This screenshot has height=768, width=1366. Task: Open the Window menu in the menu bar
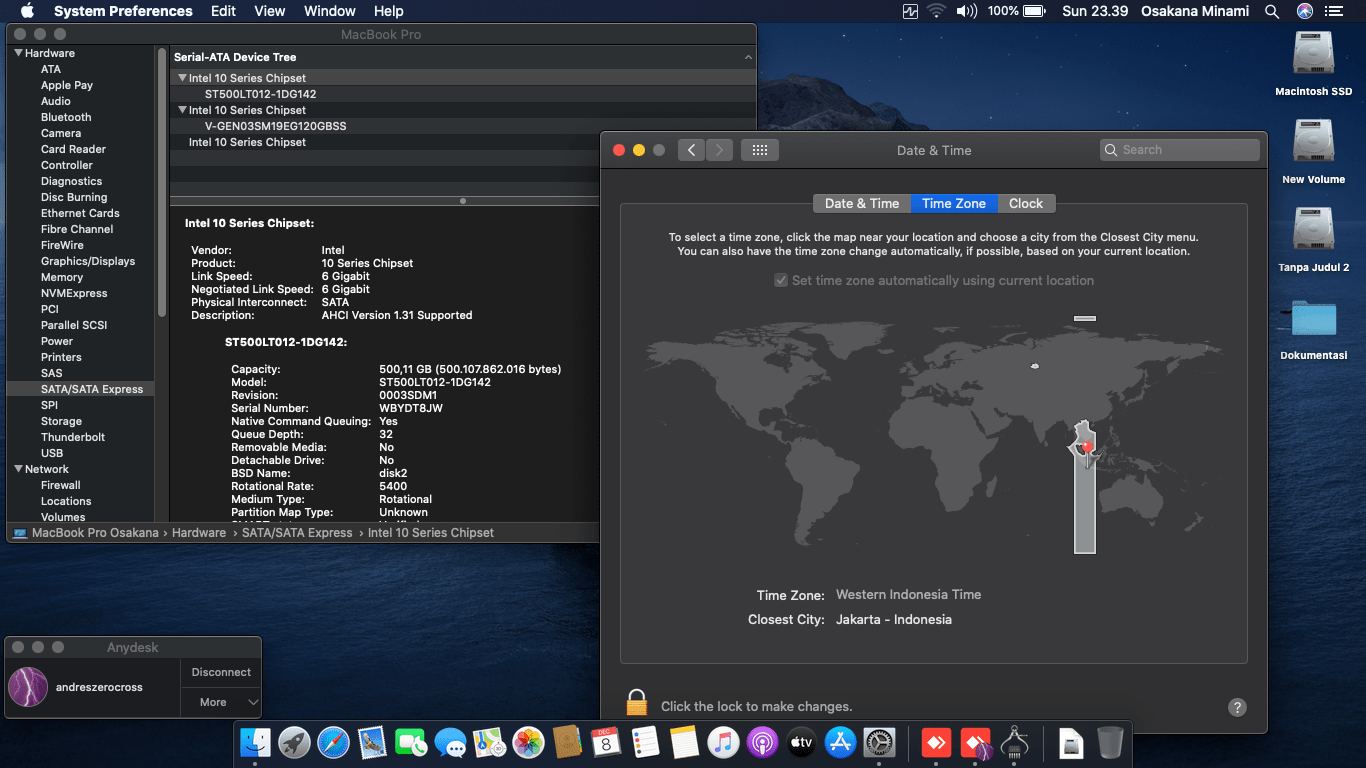[329, 11]
